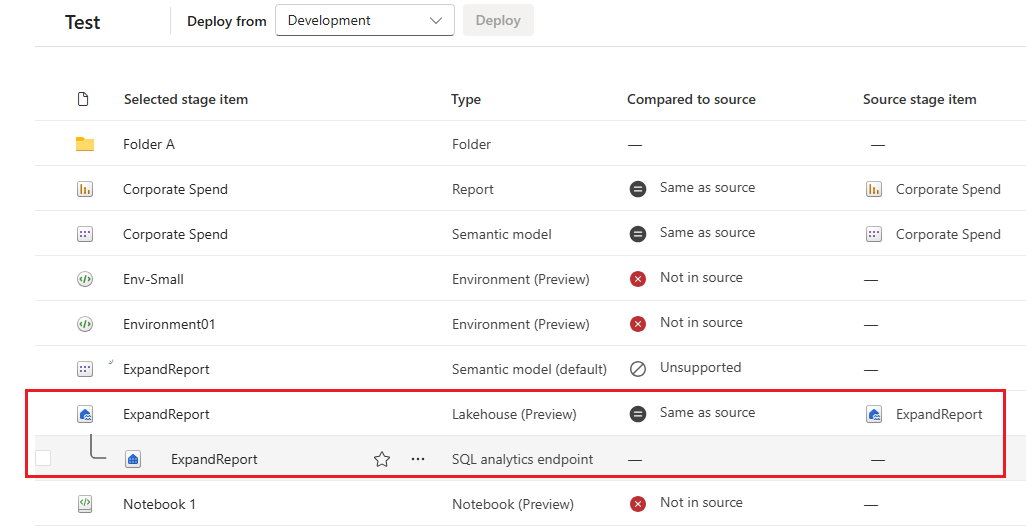Click the Notebook 1 notebook icon

pyautogui.click(x=85, y=504)
